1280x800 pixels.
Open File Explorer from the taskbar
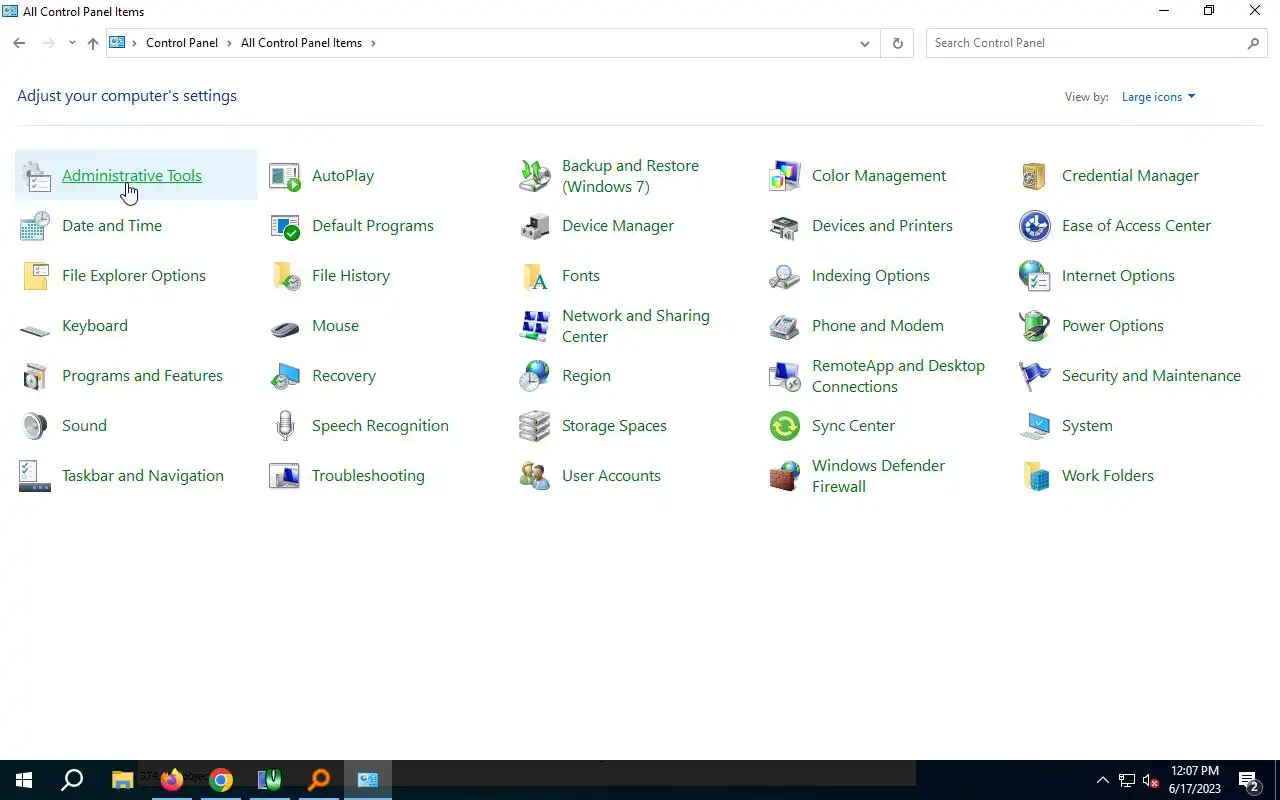pyautogui.click(x=122, y=780)
